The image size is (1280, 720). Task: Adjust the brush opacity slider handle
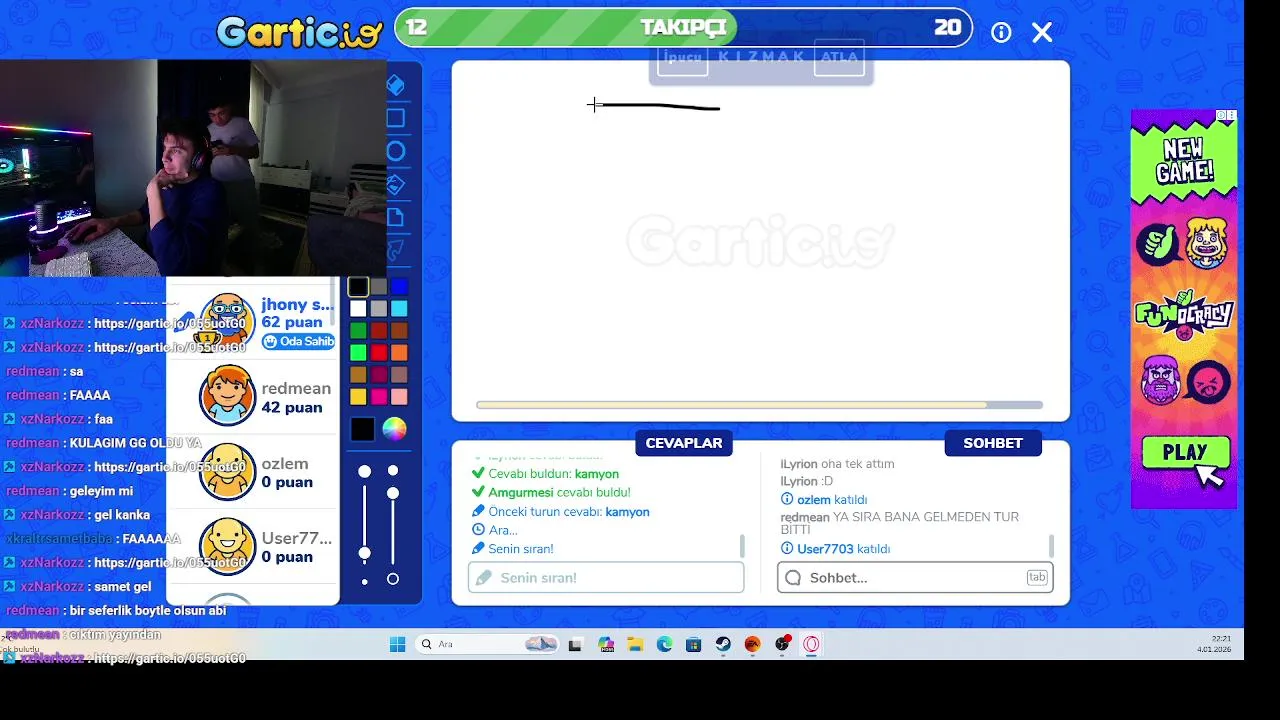coord(393,493)
